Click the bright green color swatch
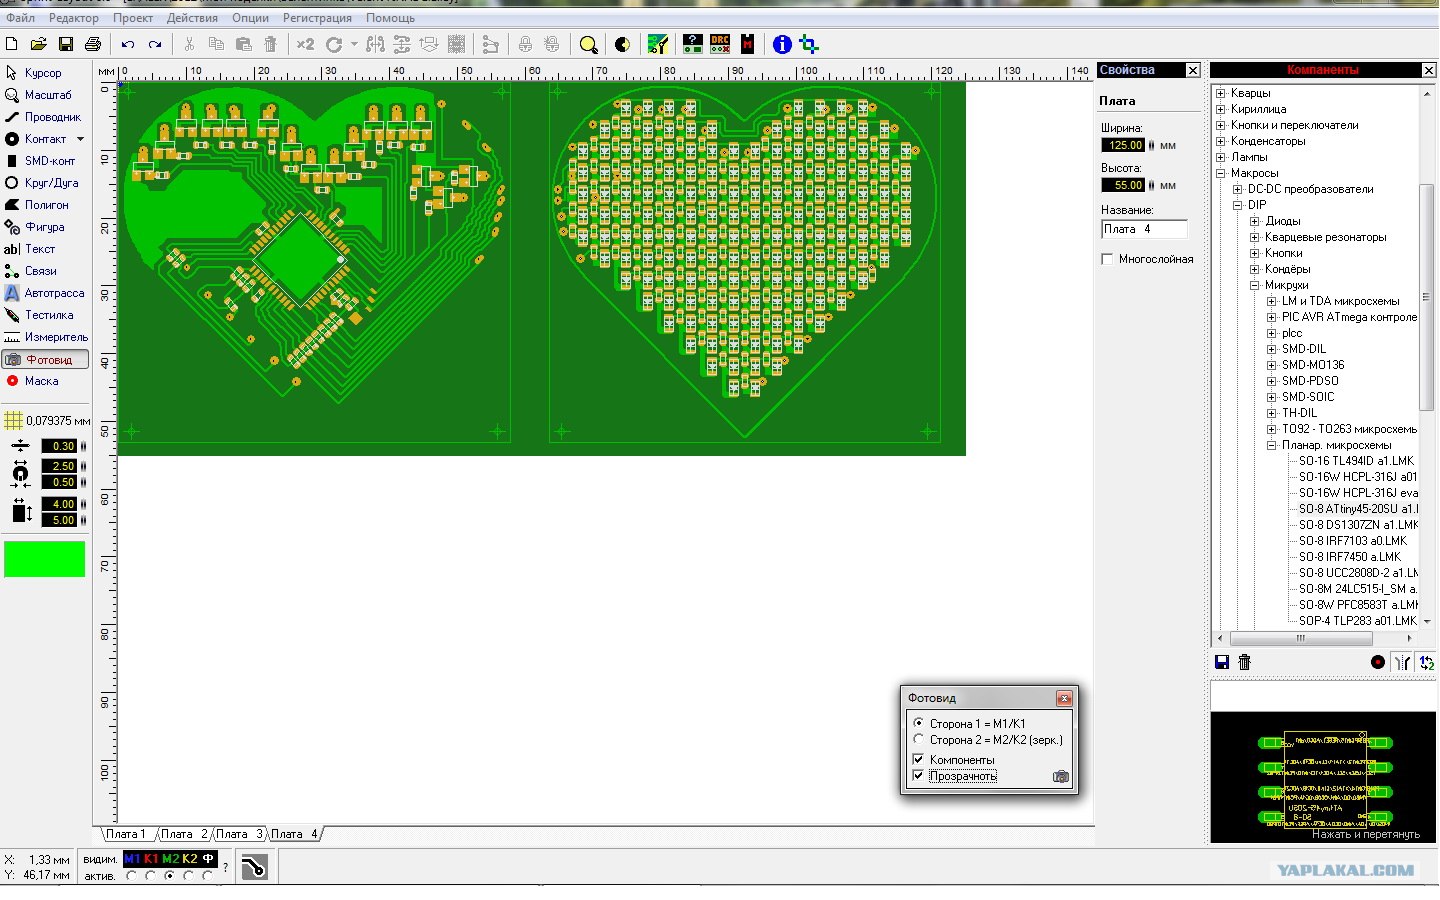1440x900 pixels. click(x=45, y=559)
